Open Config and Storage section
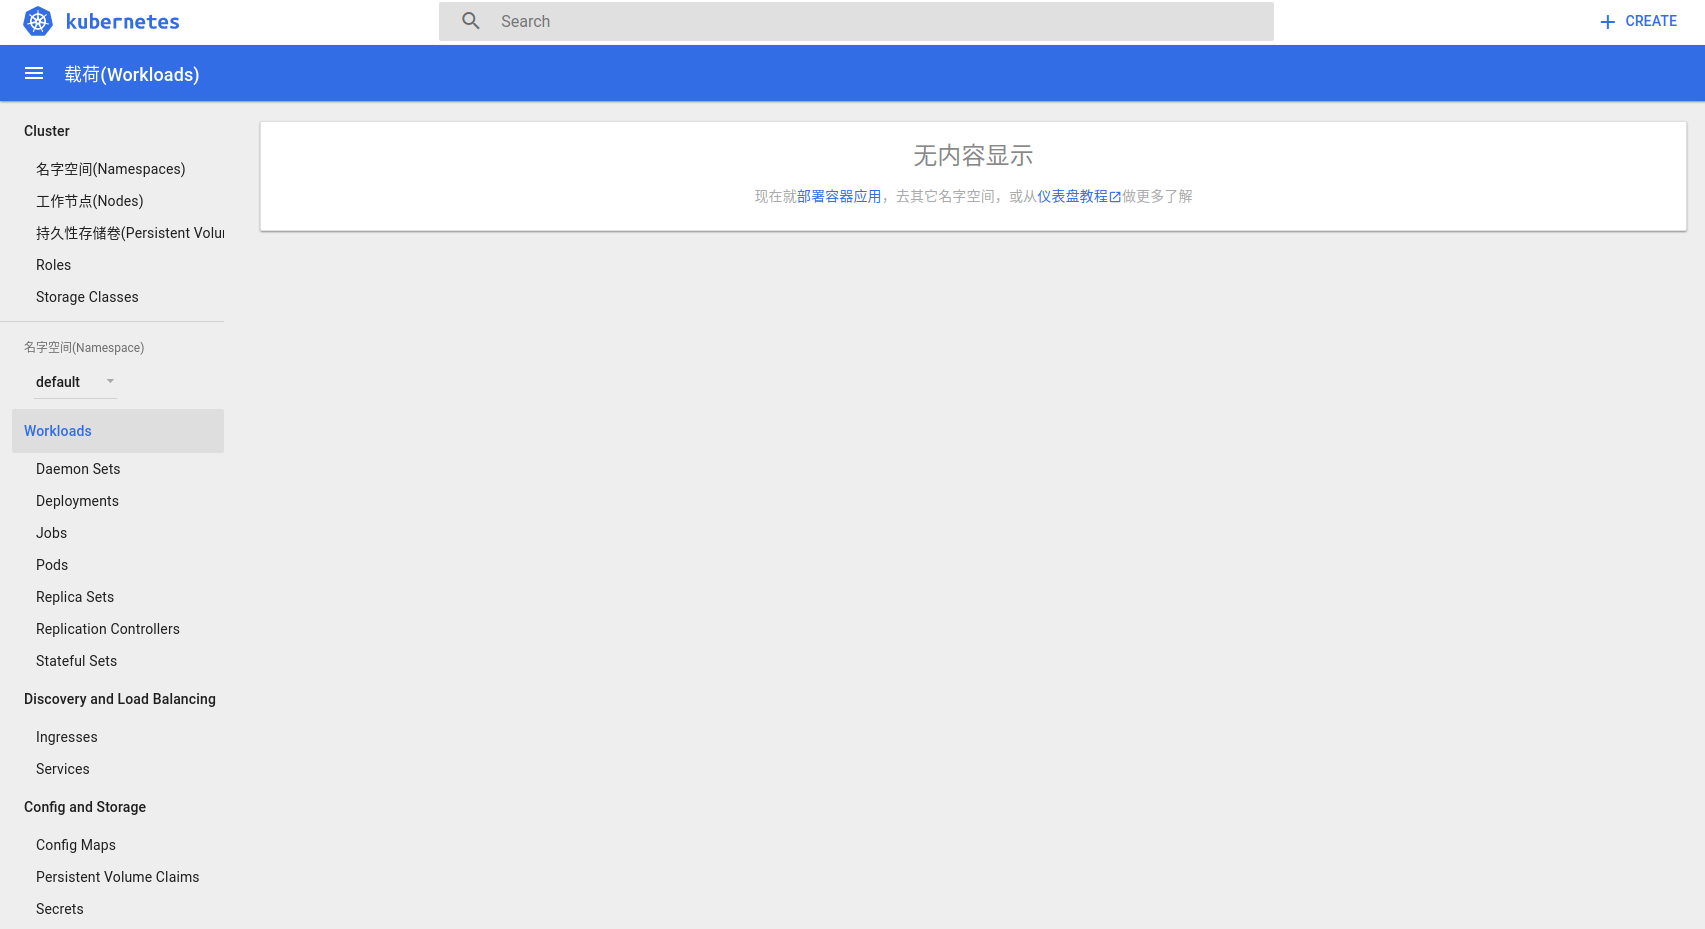The image size is (1705, 929). (x=85, y=807)
